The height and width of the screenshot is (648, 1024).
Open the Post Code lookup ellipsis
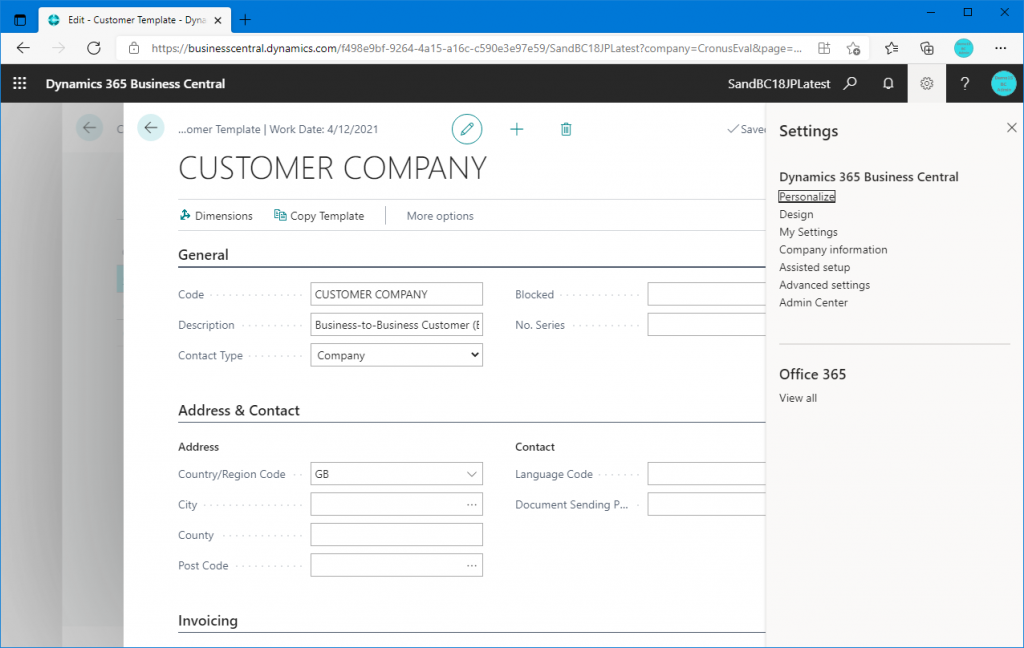472,566
